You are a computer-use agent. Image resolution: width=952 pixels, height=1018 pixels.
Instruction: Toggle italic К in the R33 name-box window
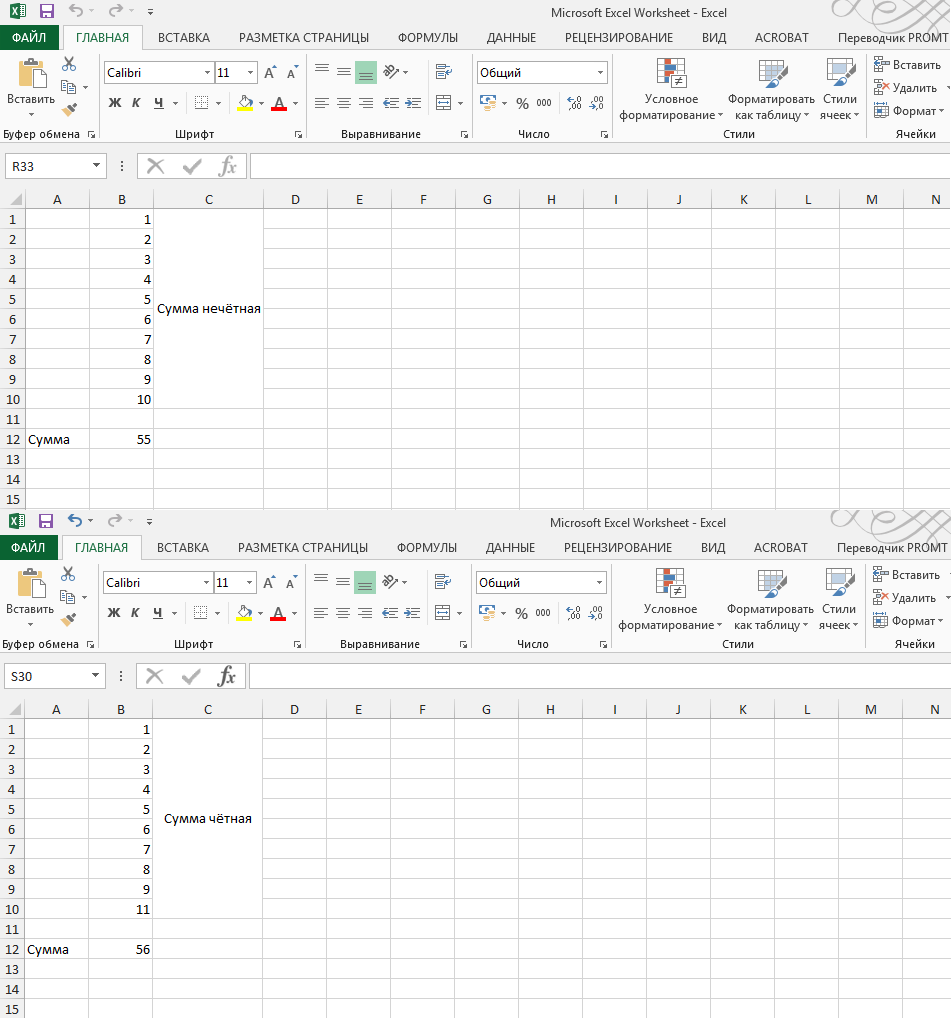tap(136, 103)
